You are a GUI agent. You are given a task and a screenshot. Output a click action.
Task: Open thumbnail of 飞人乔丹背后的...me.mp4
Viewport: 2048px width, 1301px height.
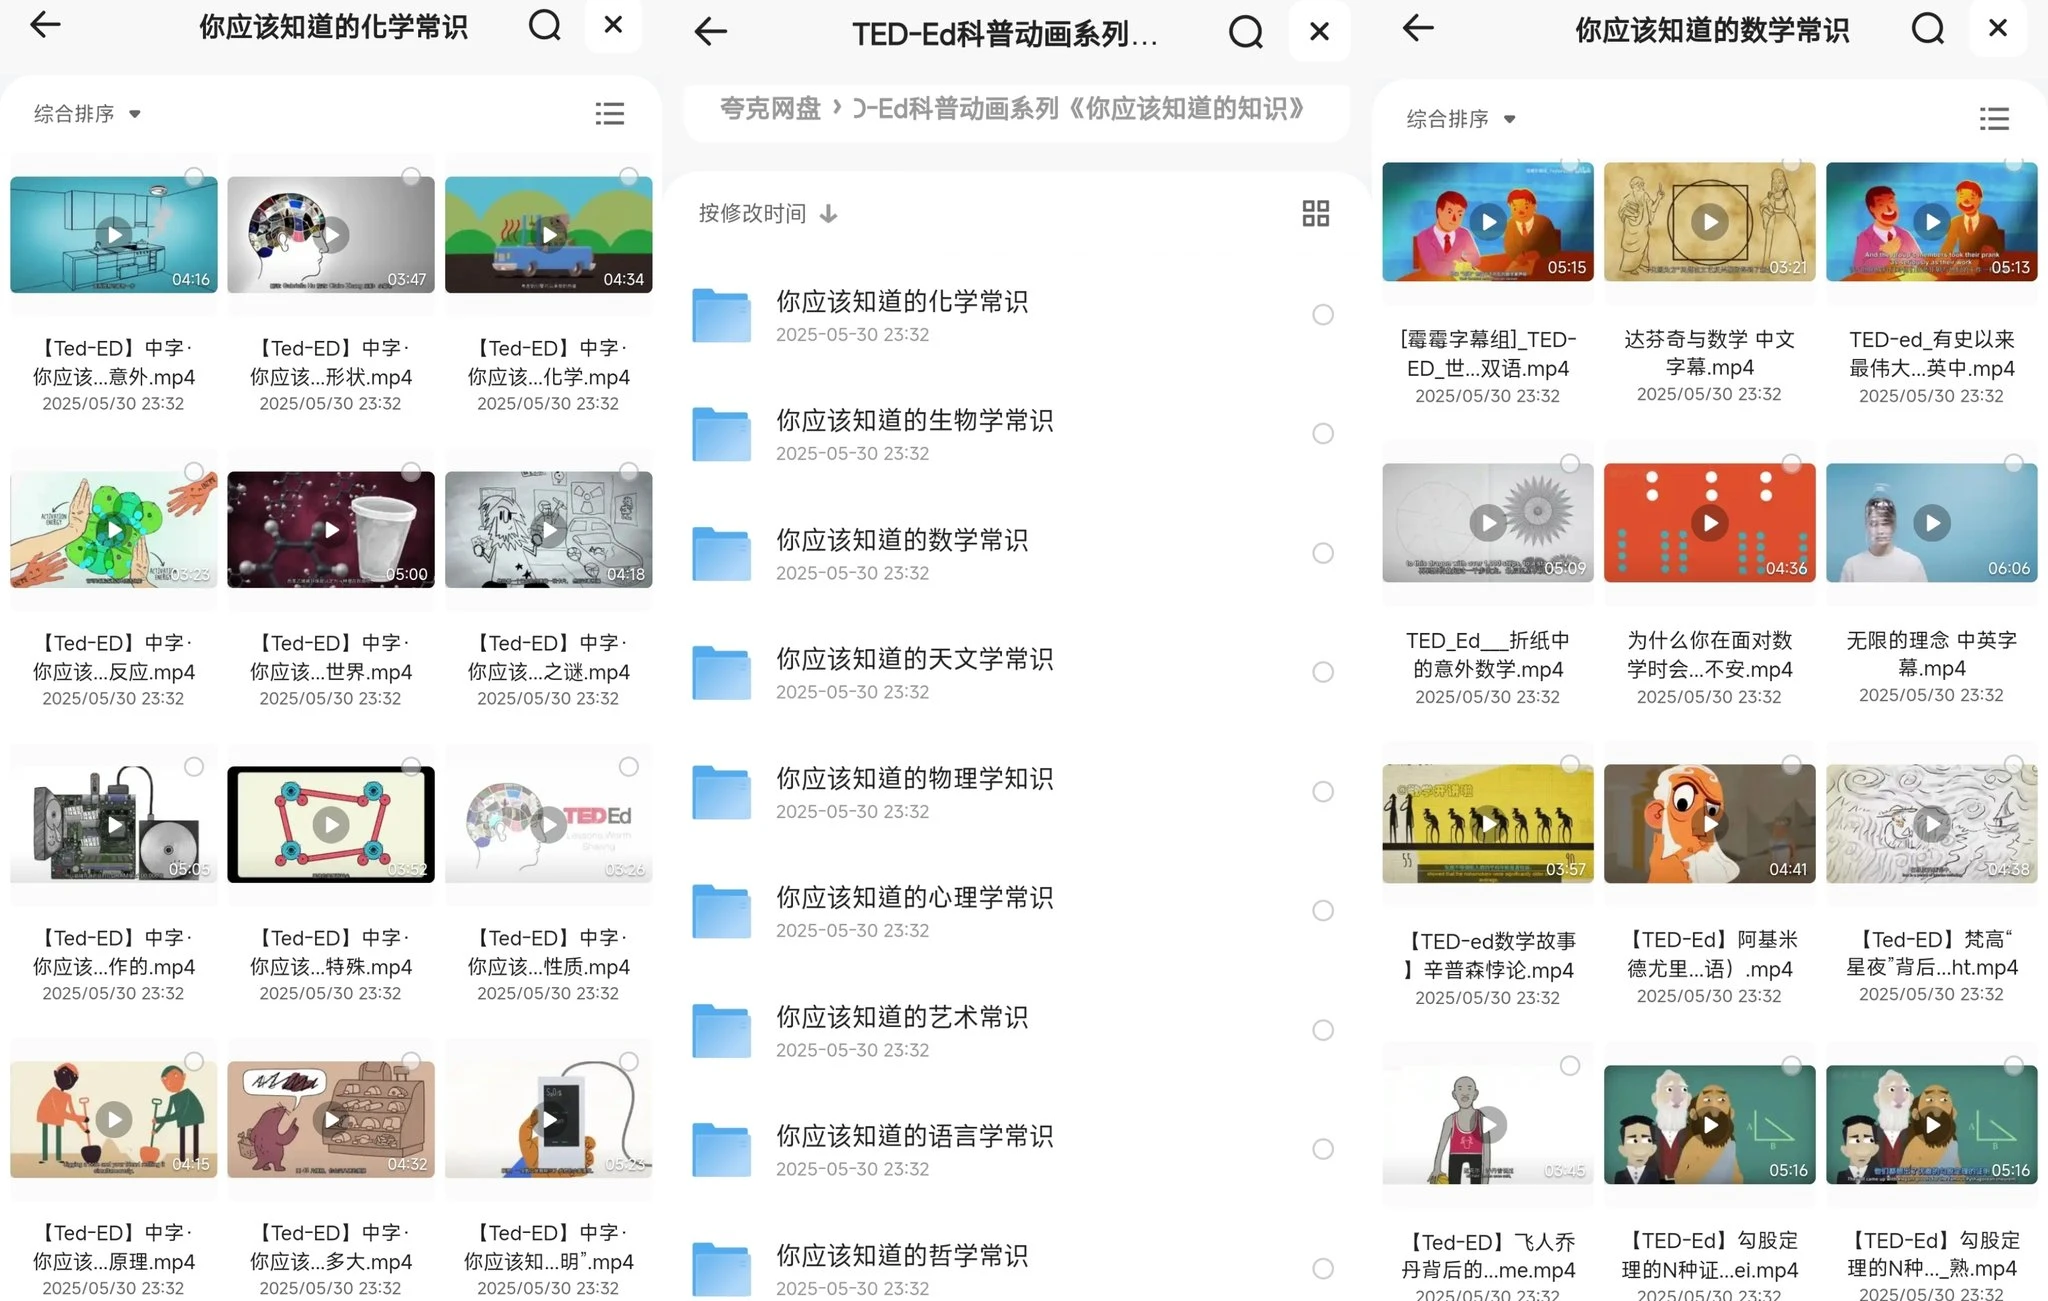1487,1125
